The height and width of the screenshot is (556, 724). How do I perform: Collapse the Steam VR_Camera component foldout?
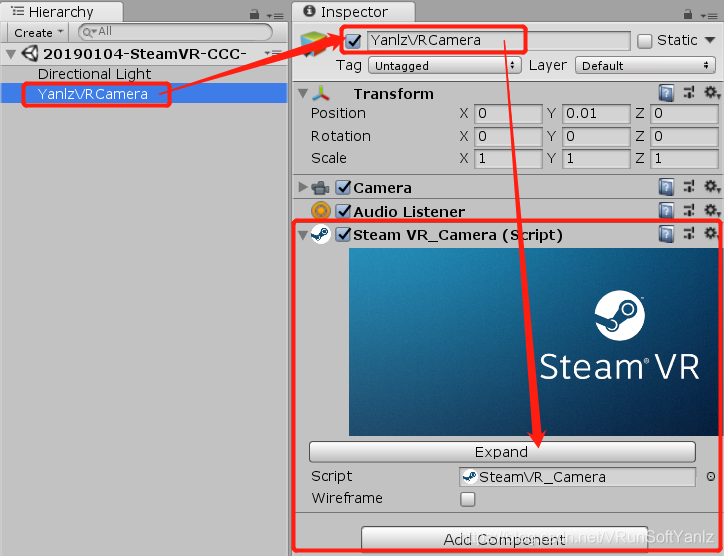303,235
